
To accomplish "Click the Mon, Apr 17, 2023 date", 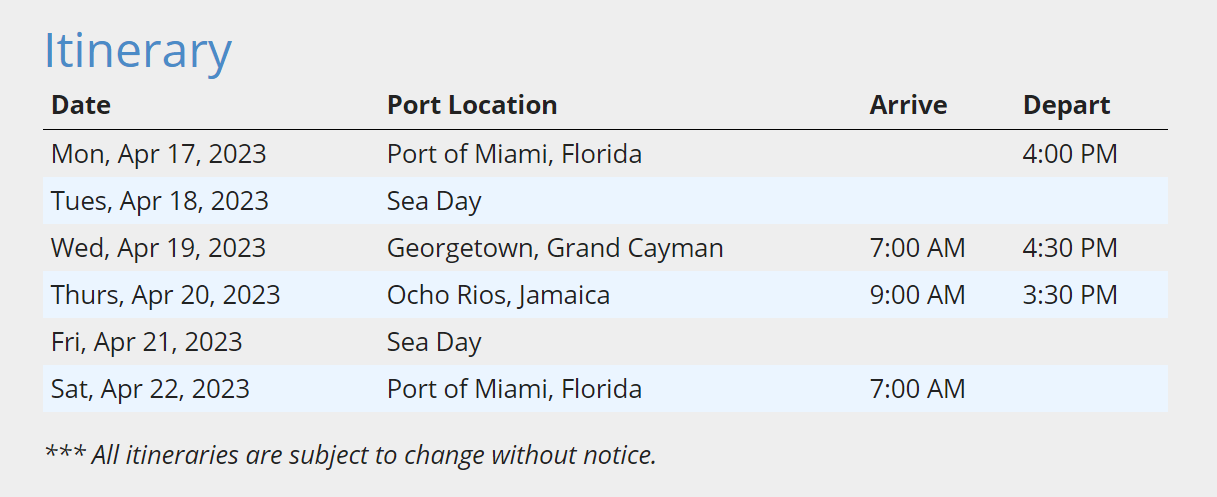I will tap(159, 154).
